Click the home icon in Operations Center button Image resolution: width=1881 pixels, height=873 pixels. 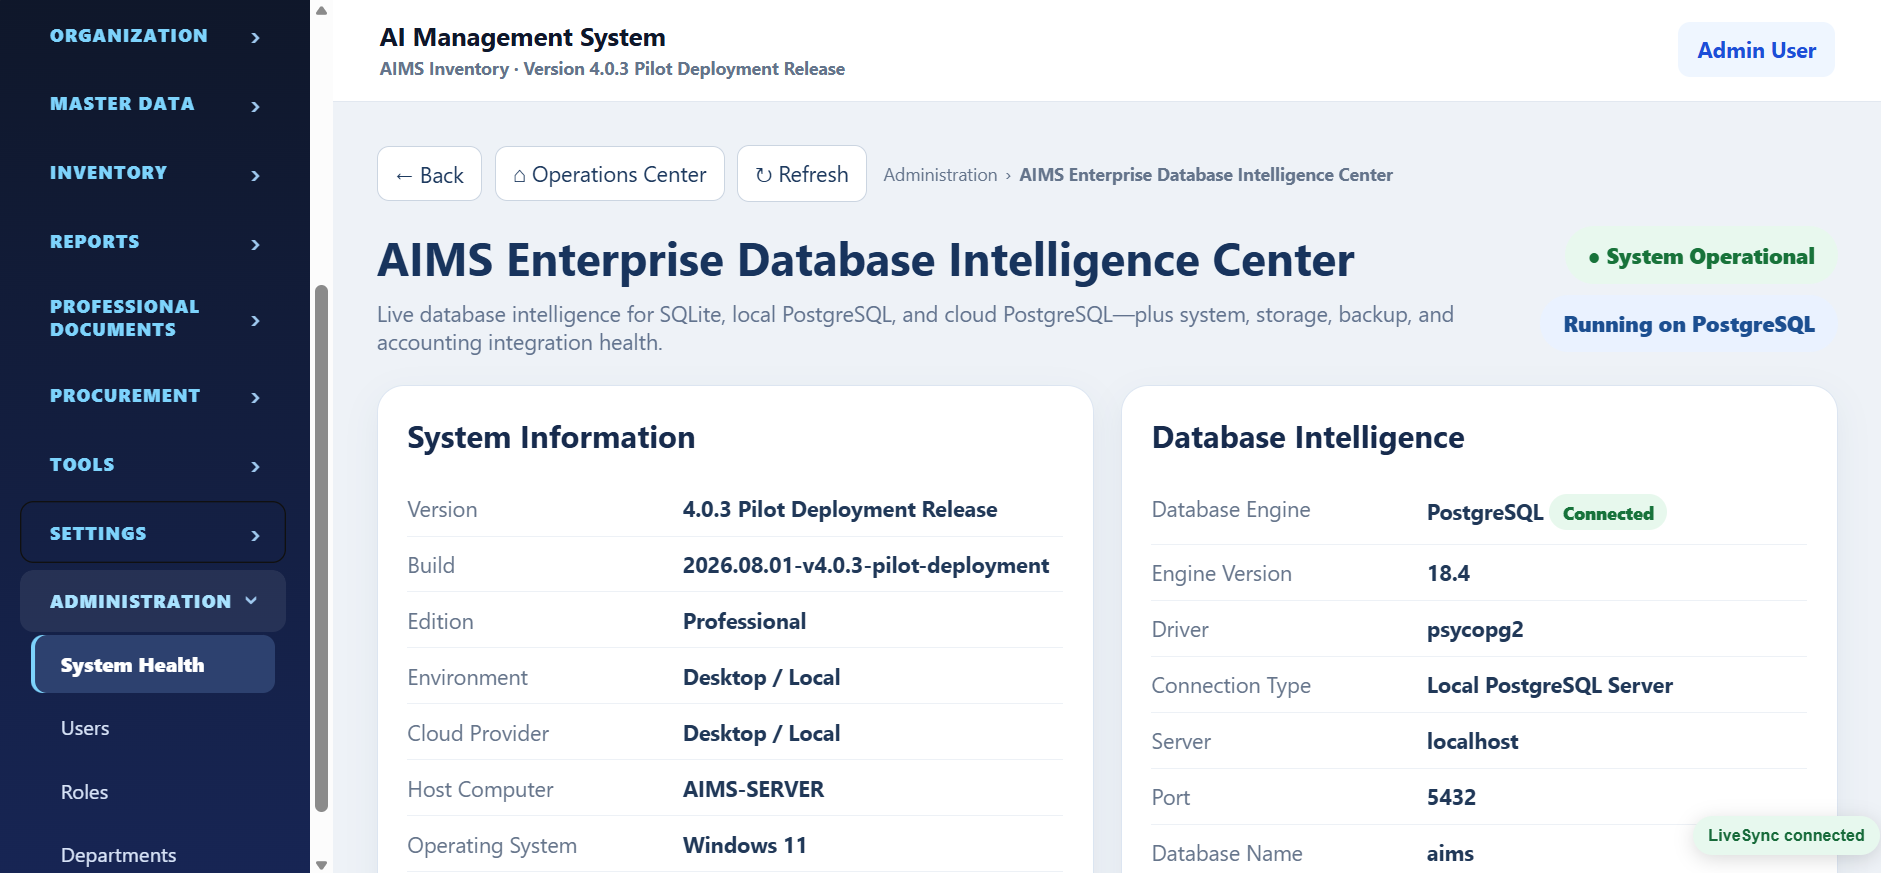click(520, 176)
